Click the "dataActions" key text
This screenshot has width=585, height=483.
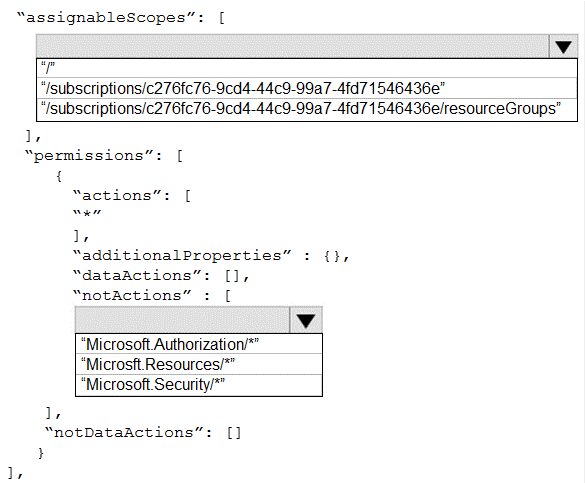137,276
